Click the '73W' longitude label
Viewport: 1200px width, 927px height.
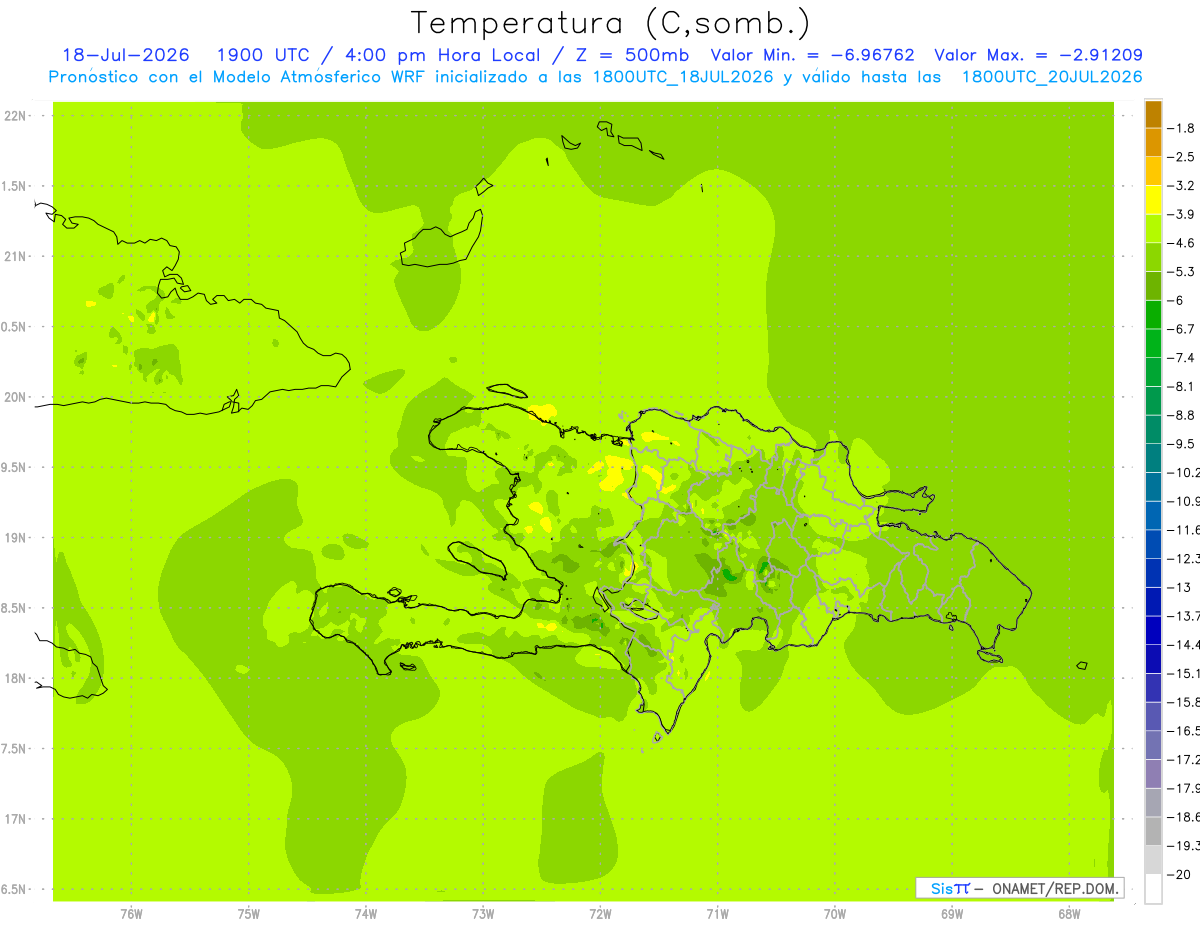[483, 914]
